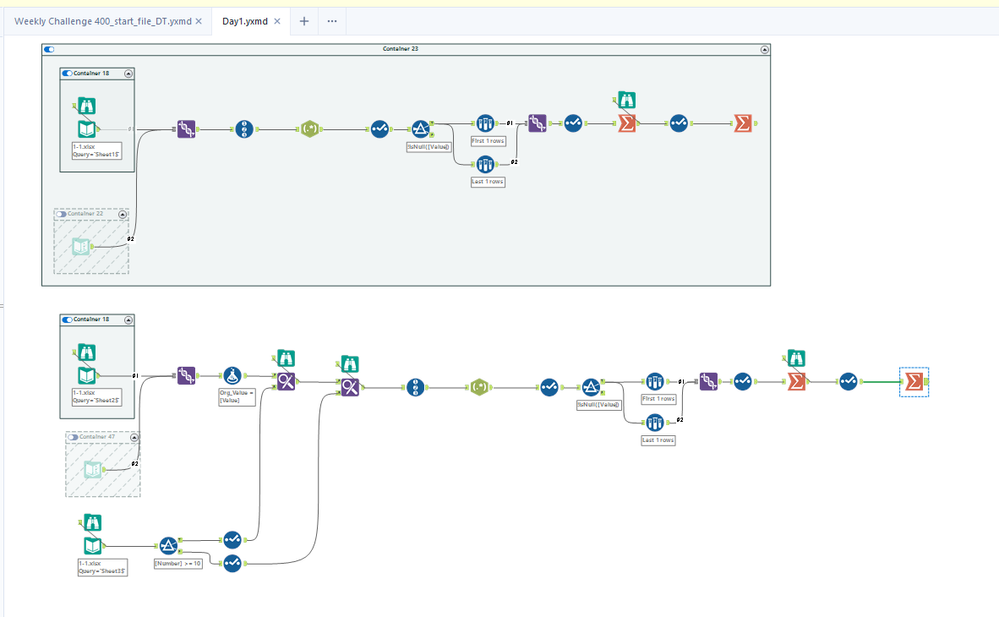The width and height of the screenshot is (999, 617).
Task: Select the Browse tool above the Sheet2$ input
Action: coord(87,352)
